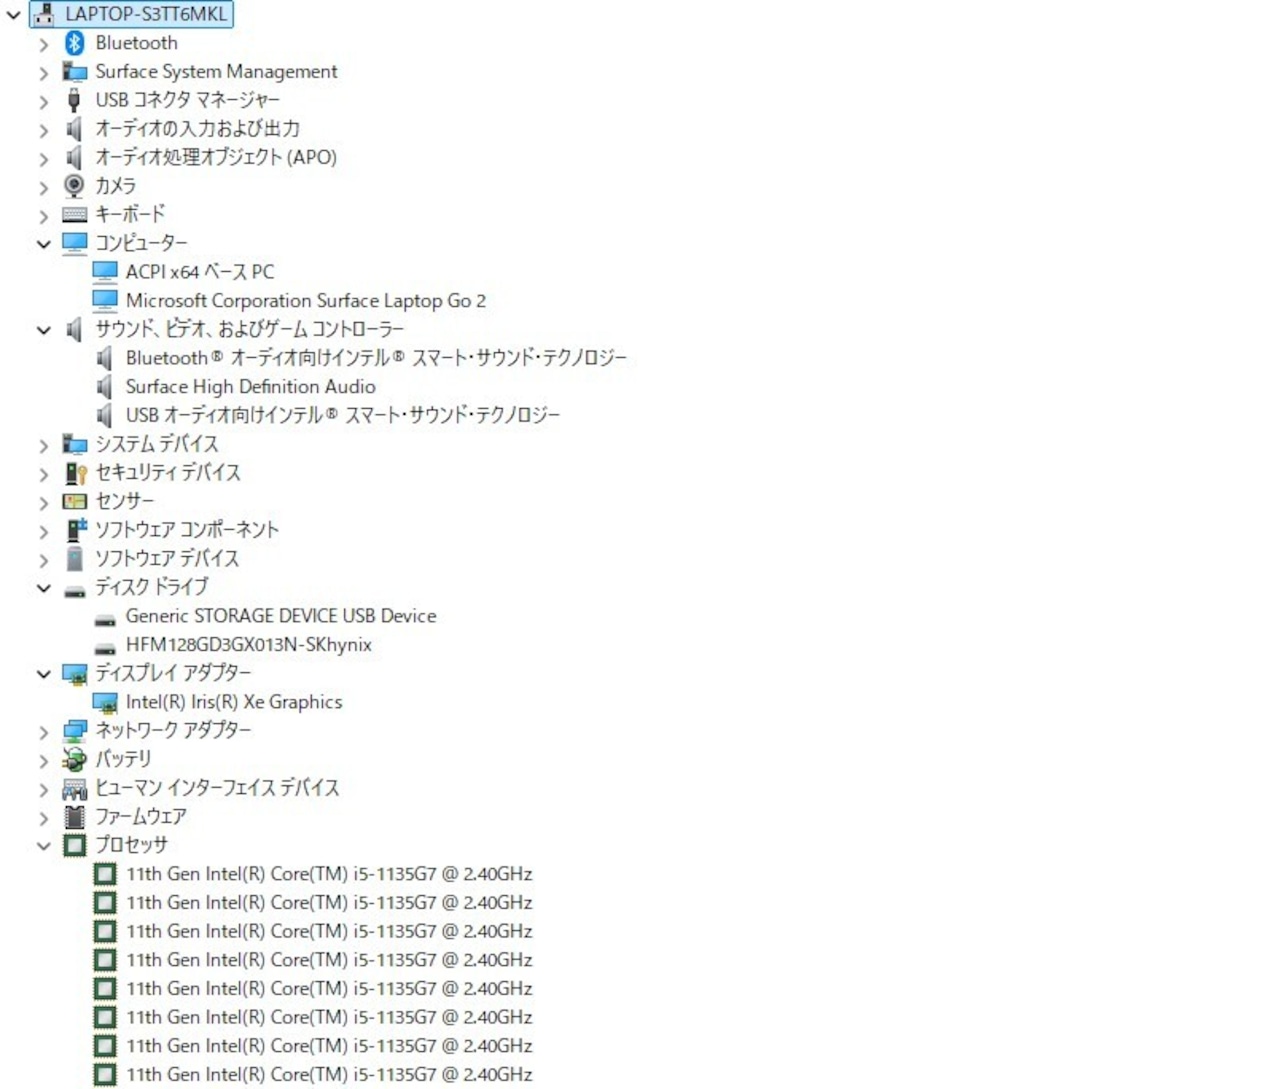
Task: Expand the ファームウェア category
Action: click(x=43, y=818)
